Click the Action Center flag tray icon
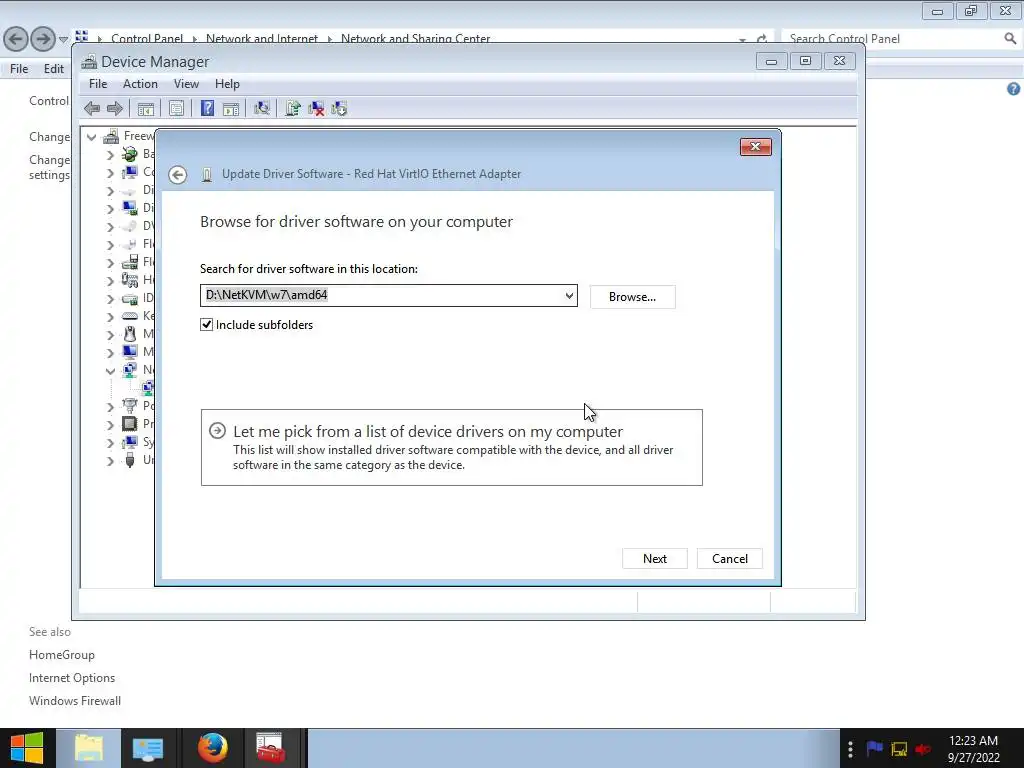The height and width of the screenshot is (768, 1024). (x=874, y=748)
